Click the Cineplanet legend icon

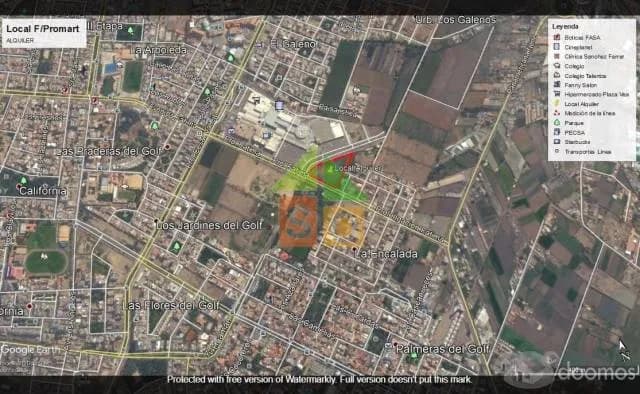(x=557, y=47)
